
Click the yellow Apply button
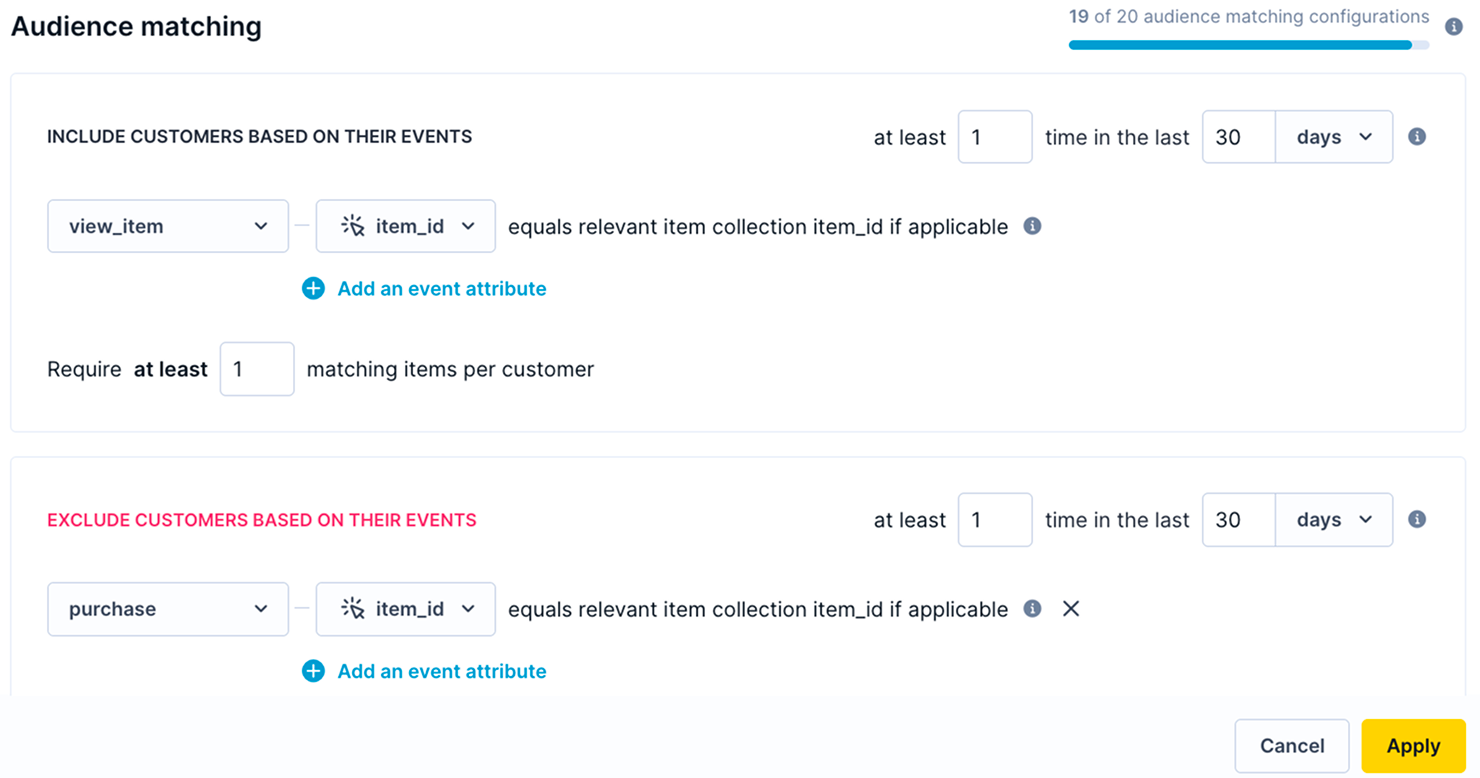click(1414, 746)
